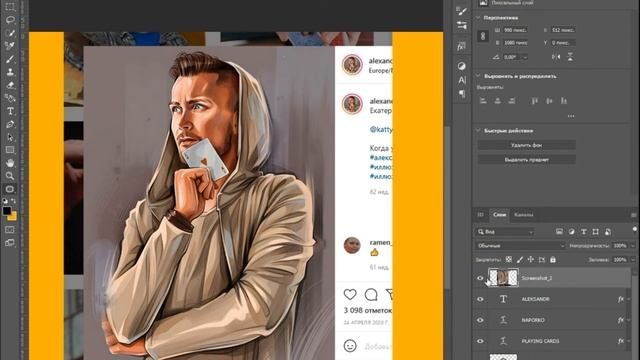Screen dimensions: 640x360
Task: Expand effects of ALEKSANDR layer
Action: coord(629,299)
